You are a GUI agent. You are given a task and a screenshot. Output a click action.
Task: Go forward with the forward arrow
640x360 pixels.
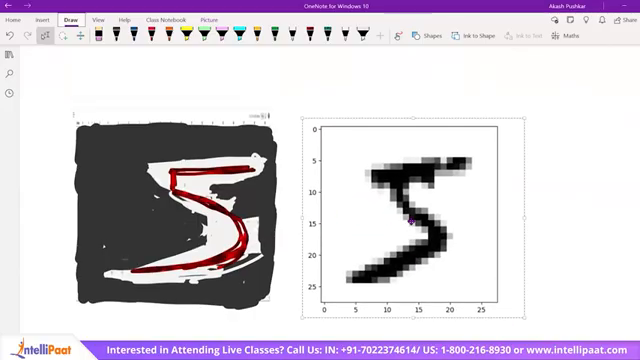coord(27,6)
